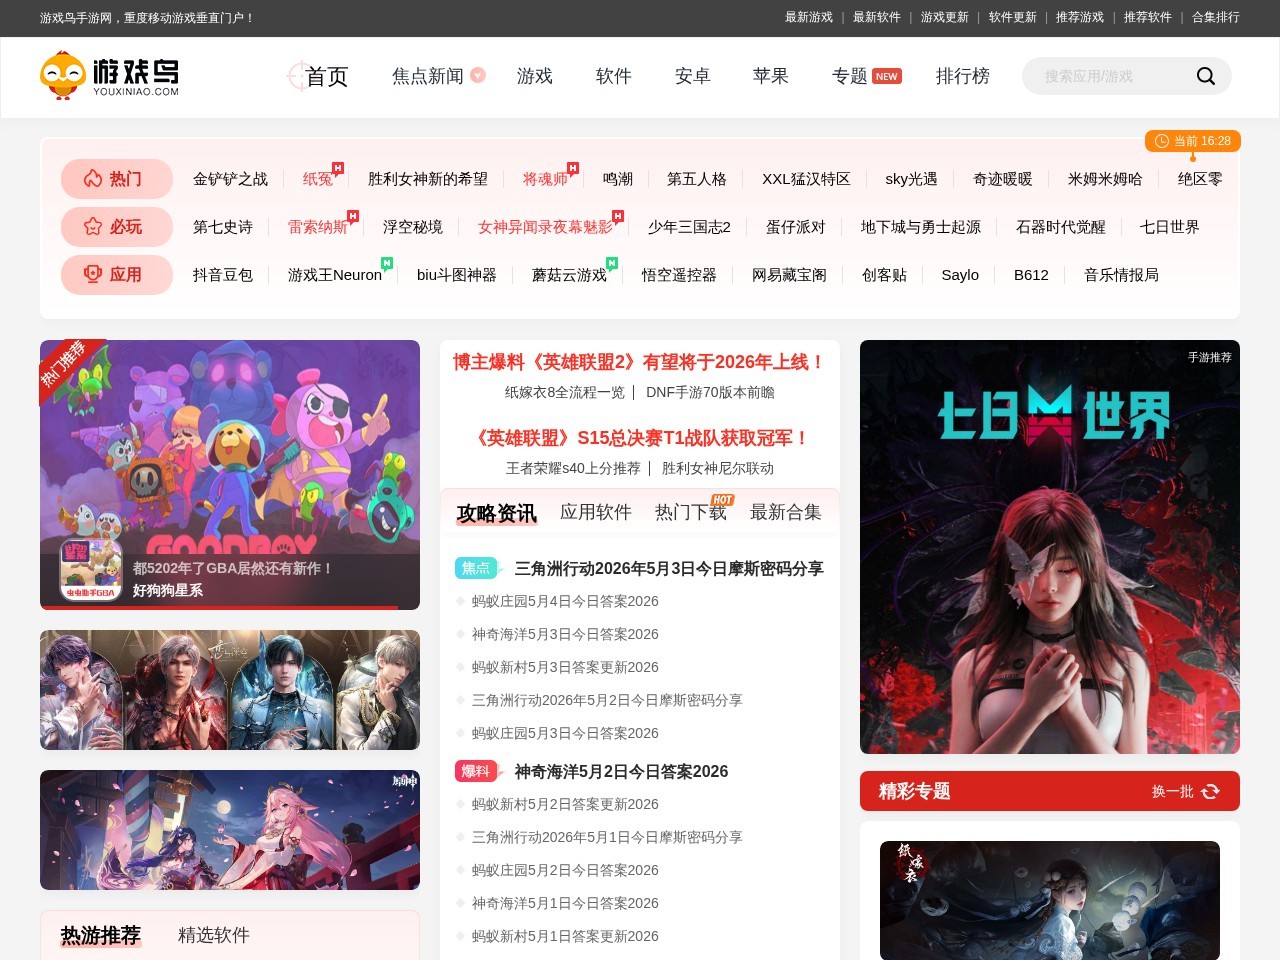This screenshot has height=960, width=1280.
Task: Click the 推荐软件 top bar link
Action: pos(1148,17)
